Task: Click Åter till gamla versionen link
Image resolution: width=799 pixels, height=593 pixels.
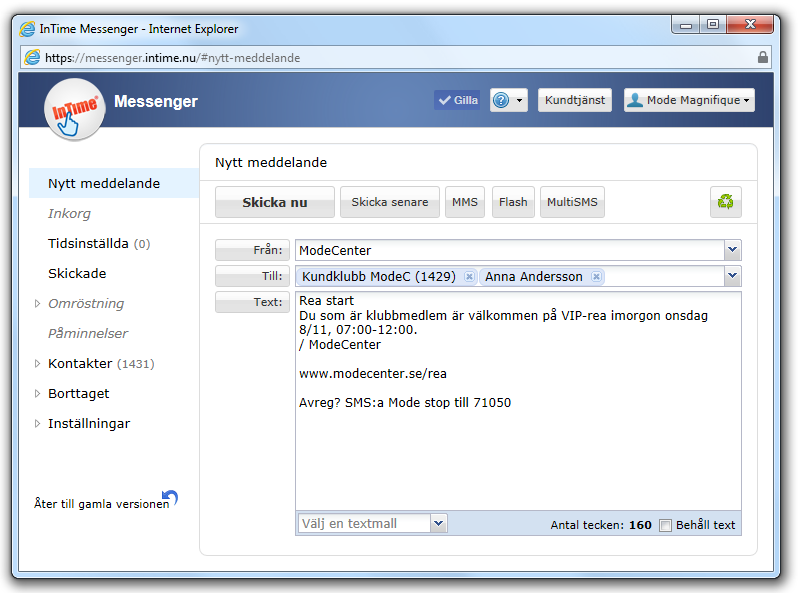Action: click(101, 504)
